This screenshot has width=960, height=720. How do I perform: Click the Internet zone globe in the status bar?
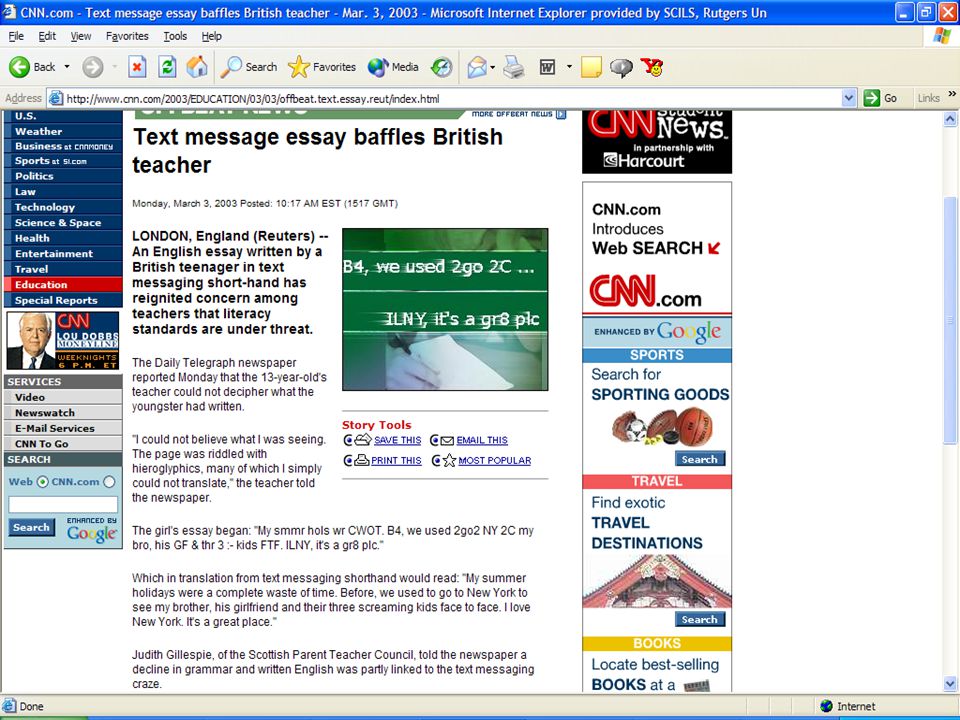[x=827, y=706]
